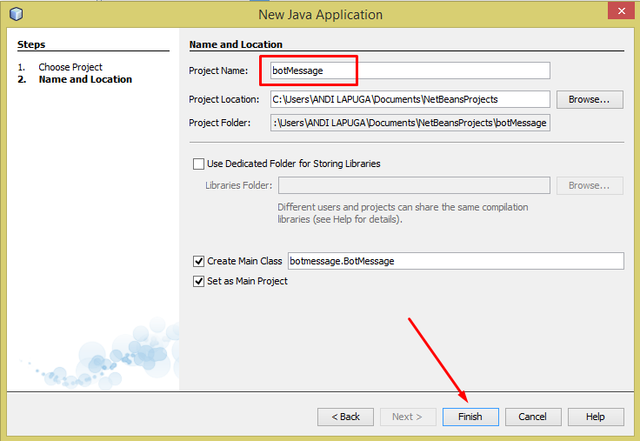The image size is (640, 441).
Task: Select the Name and Location step
Action: click(x=85, y=79)
